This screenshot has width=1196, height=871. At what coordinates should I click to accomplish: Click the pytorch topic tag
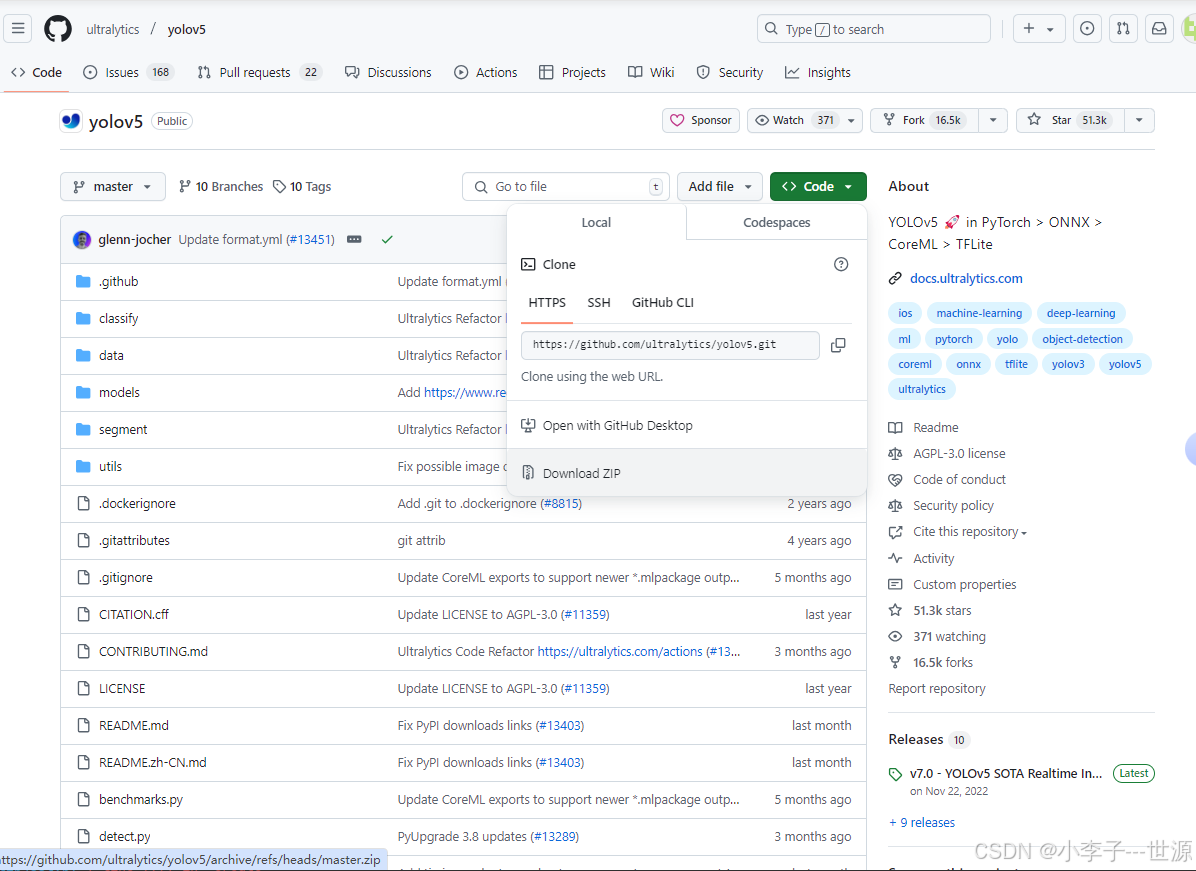coord(953,339)
